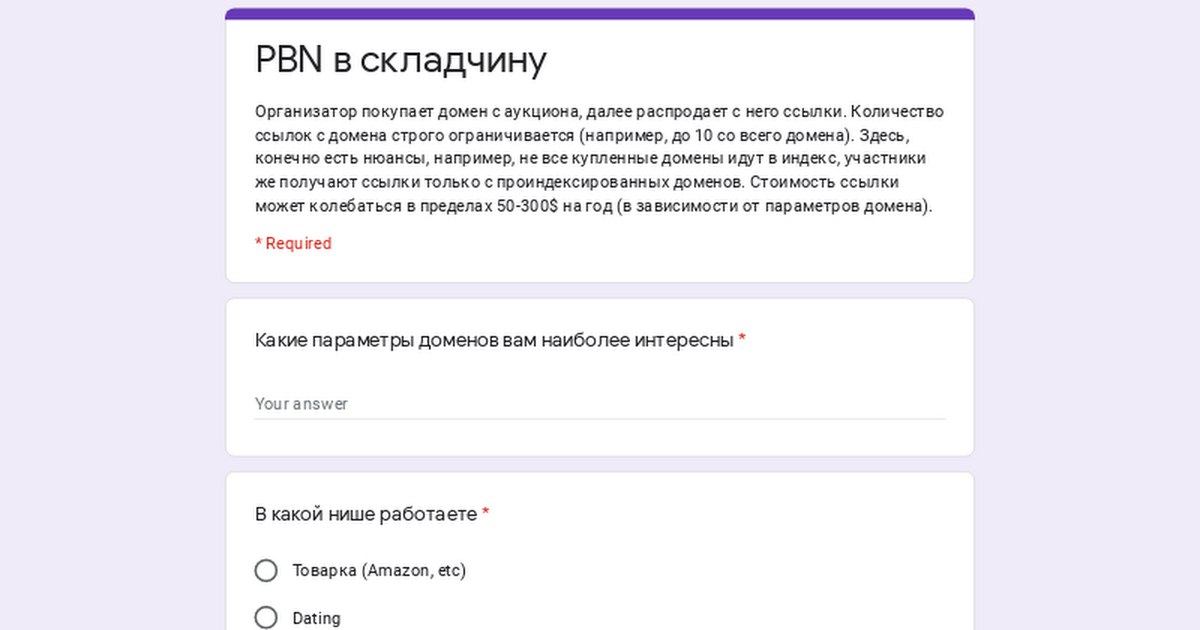Click the '* Required' notice text
Viewport: 1200px width, 630px height.
293,243
